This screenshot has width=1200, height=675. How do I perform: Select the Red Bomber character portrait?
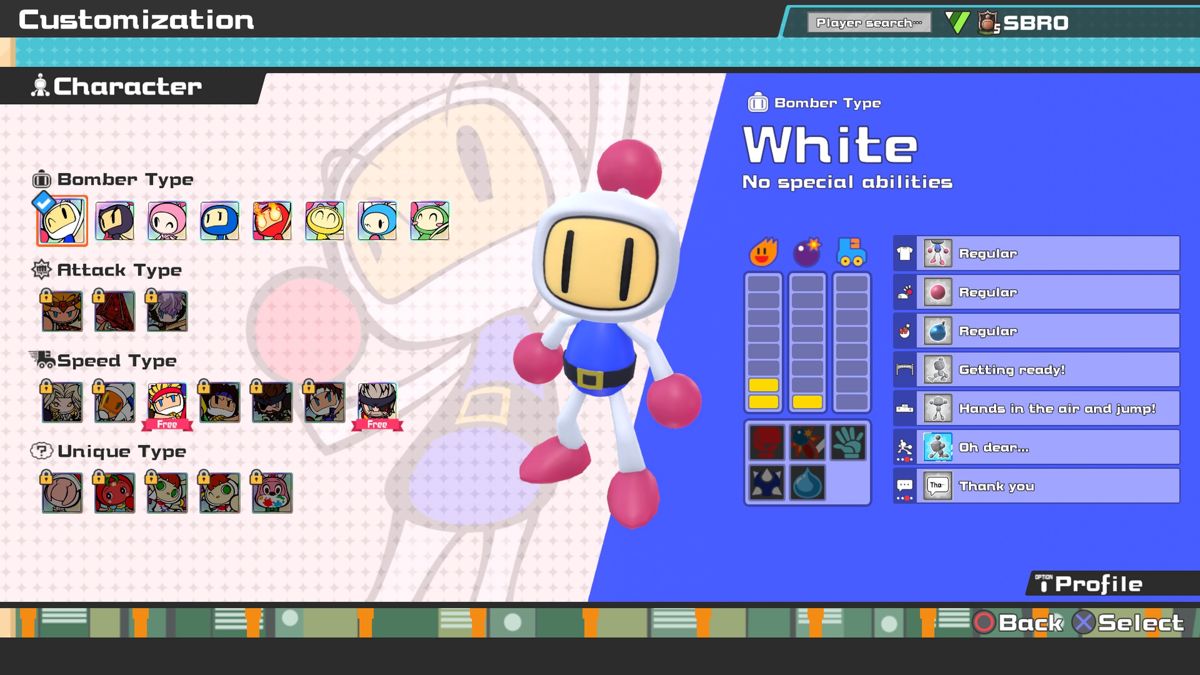pyautogui.click(x=270, y=220)
